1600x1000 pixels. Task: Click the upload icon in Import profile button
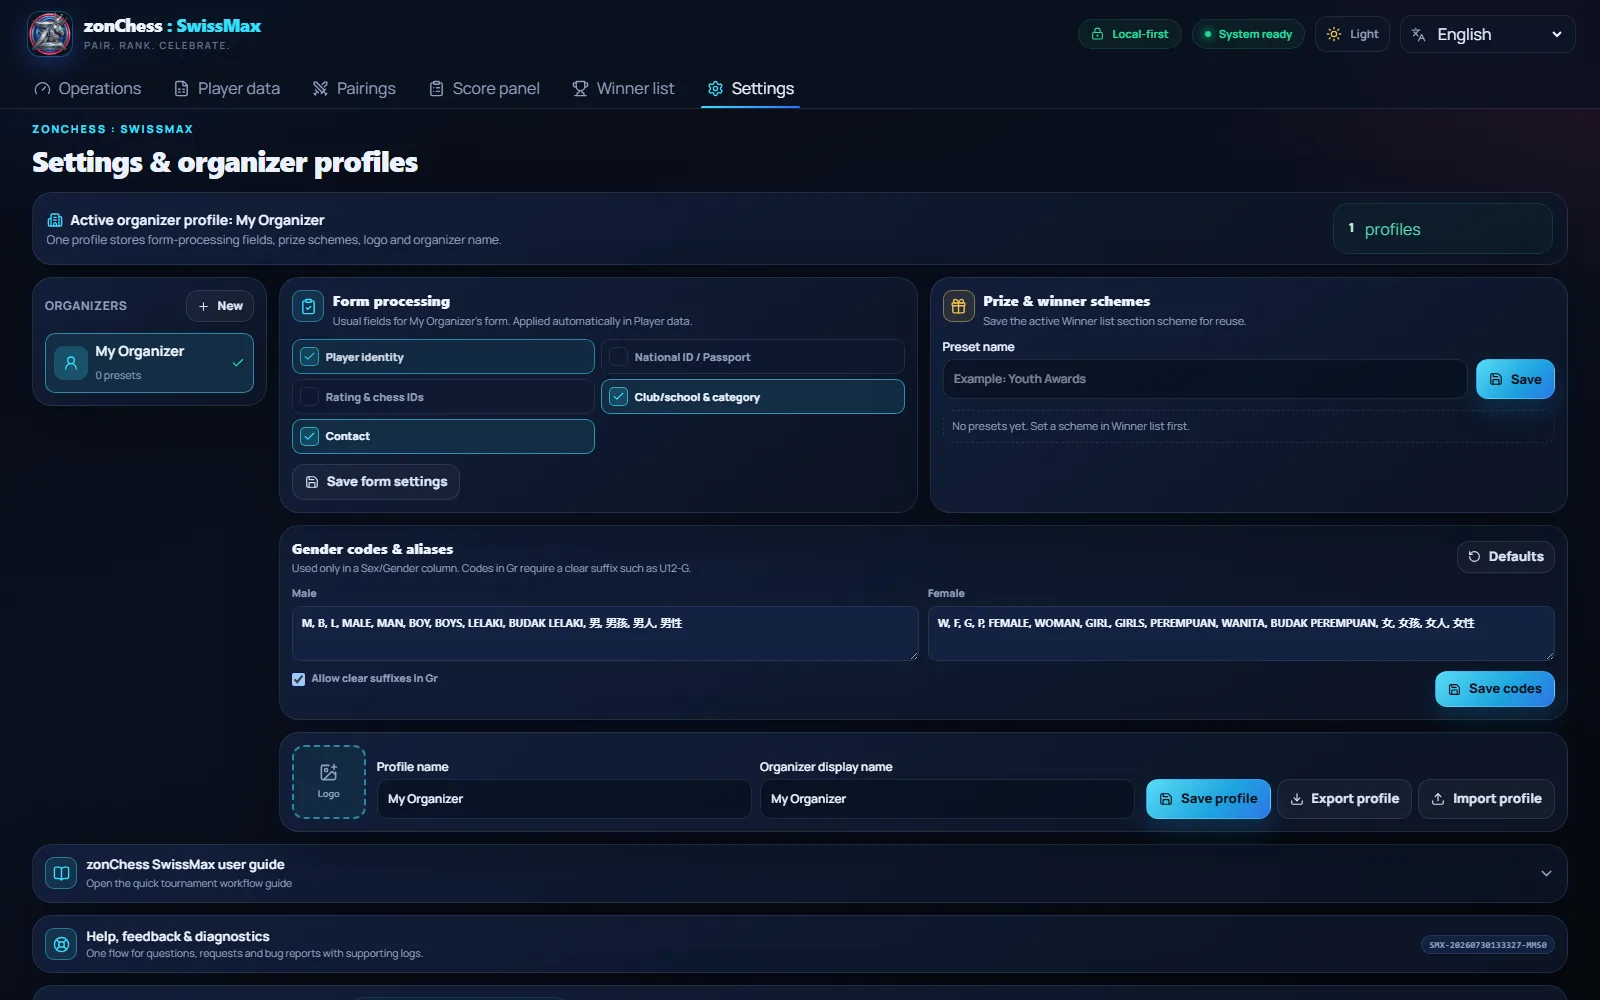(x=1438, y=799)
